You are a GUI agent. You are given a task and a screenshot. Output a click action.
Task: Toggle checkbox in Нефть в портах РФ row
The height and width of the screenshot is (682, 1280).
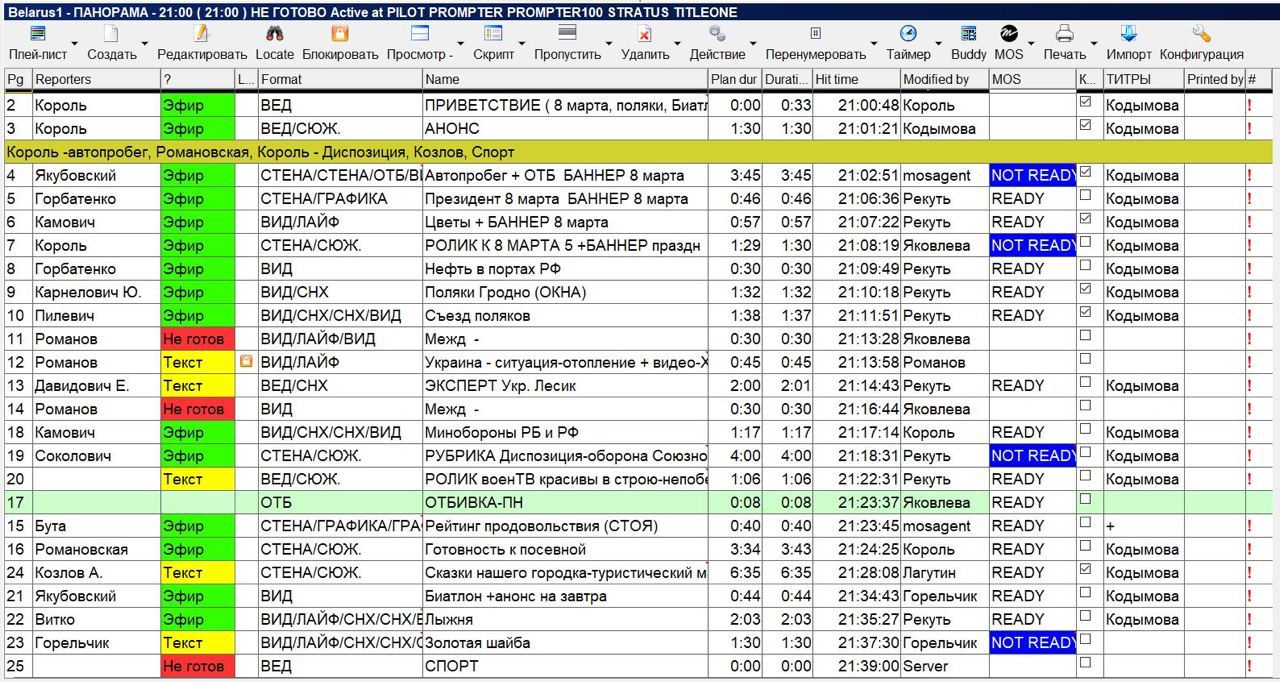pyautogui.click(x=1085, y=265)
